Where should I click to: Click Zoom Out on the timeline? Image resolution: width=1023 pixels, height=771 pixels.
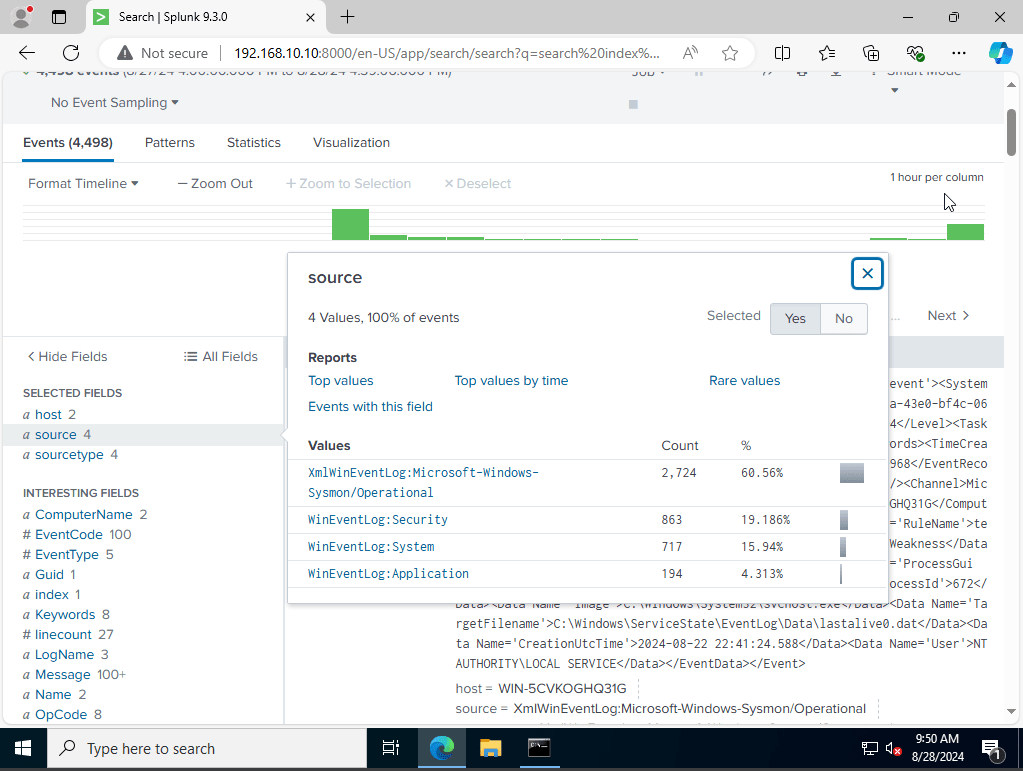coord(215,183)
